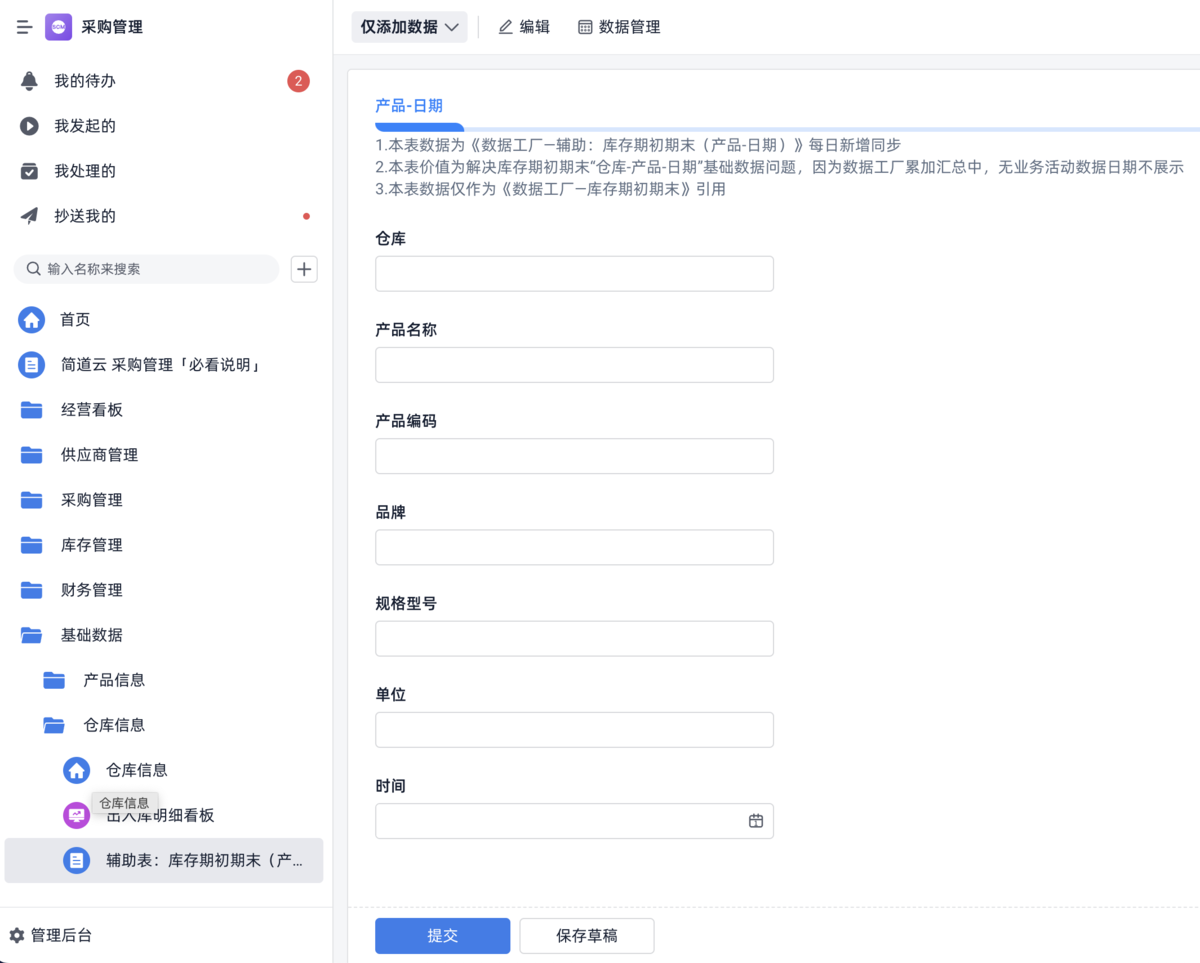Click the paper plane icon beside 抄送我的

click(x=29, y=216)
